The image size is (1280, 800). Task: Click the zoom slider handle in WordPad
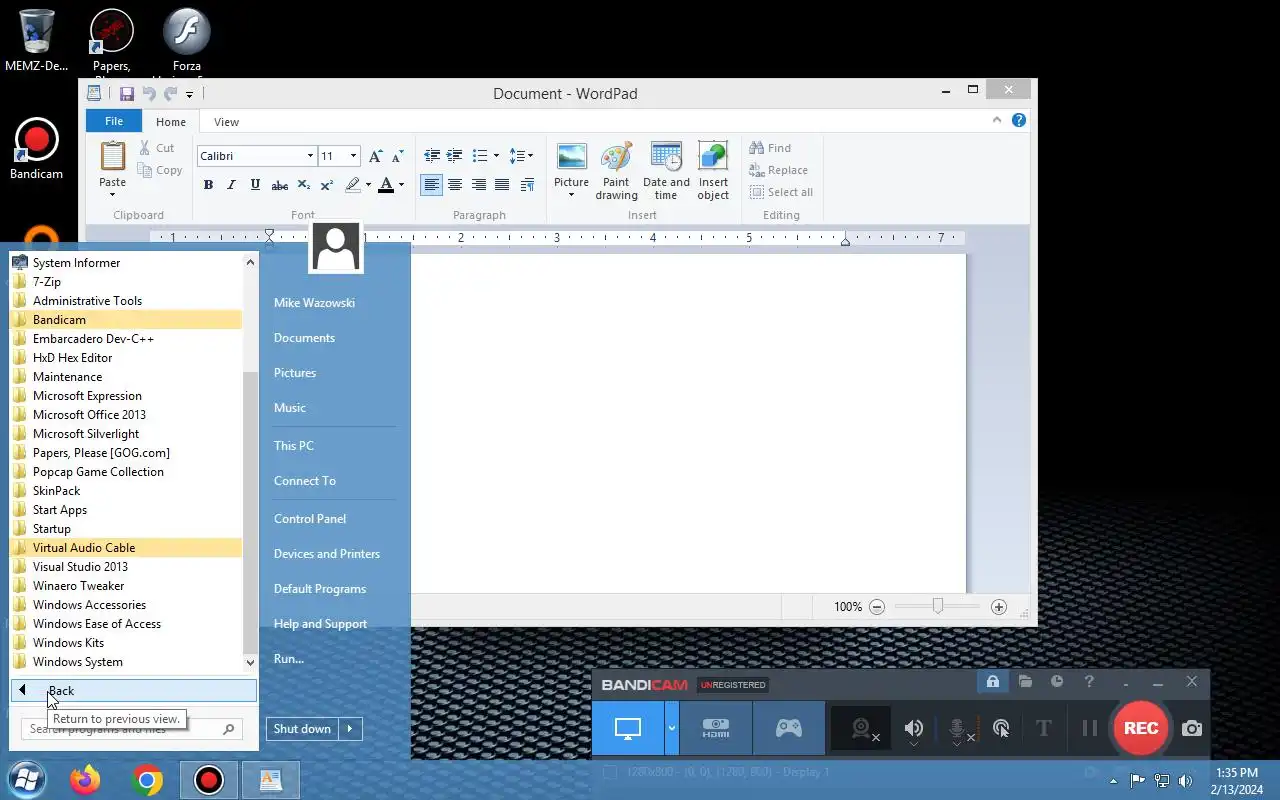(x=937, y=606)
